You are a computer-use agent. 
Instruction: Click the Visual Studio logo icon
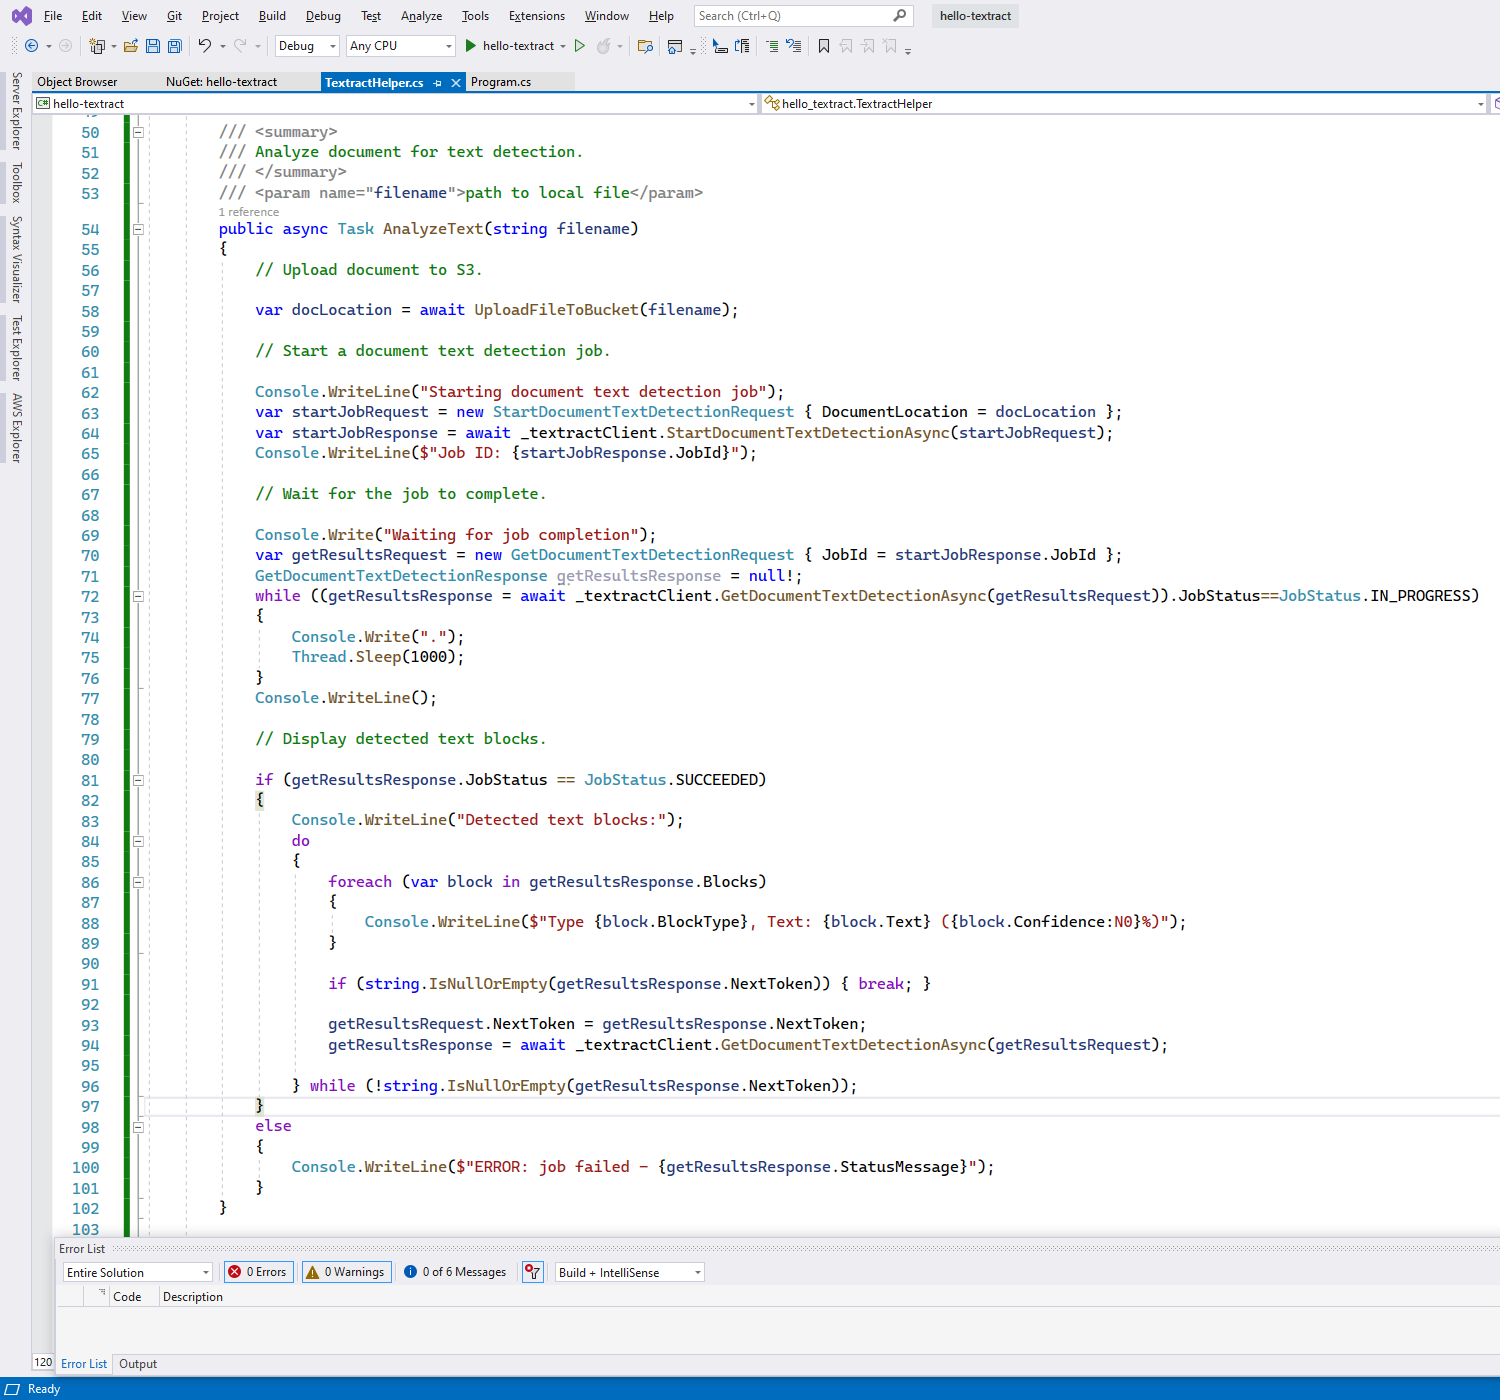pyautogui.click(x=21, y=16)
